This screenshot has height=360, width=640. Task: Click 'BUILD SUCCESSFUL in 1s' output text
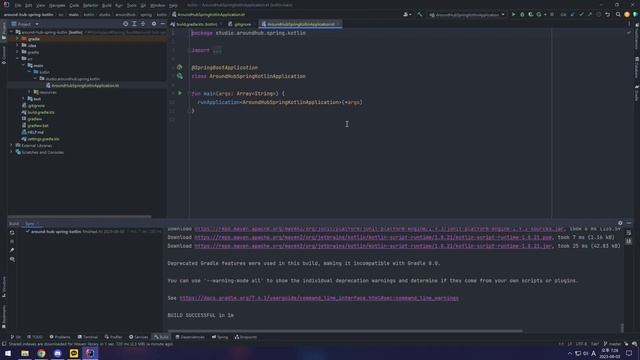[200, 316]
